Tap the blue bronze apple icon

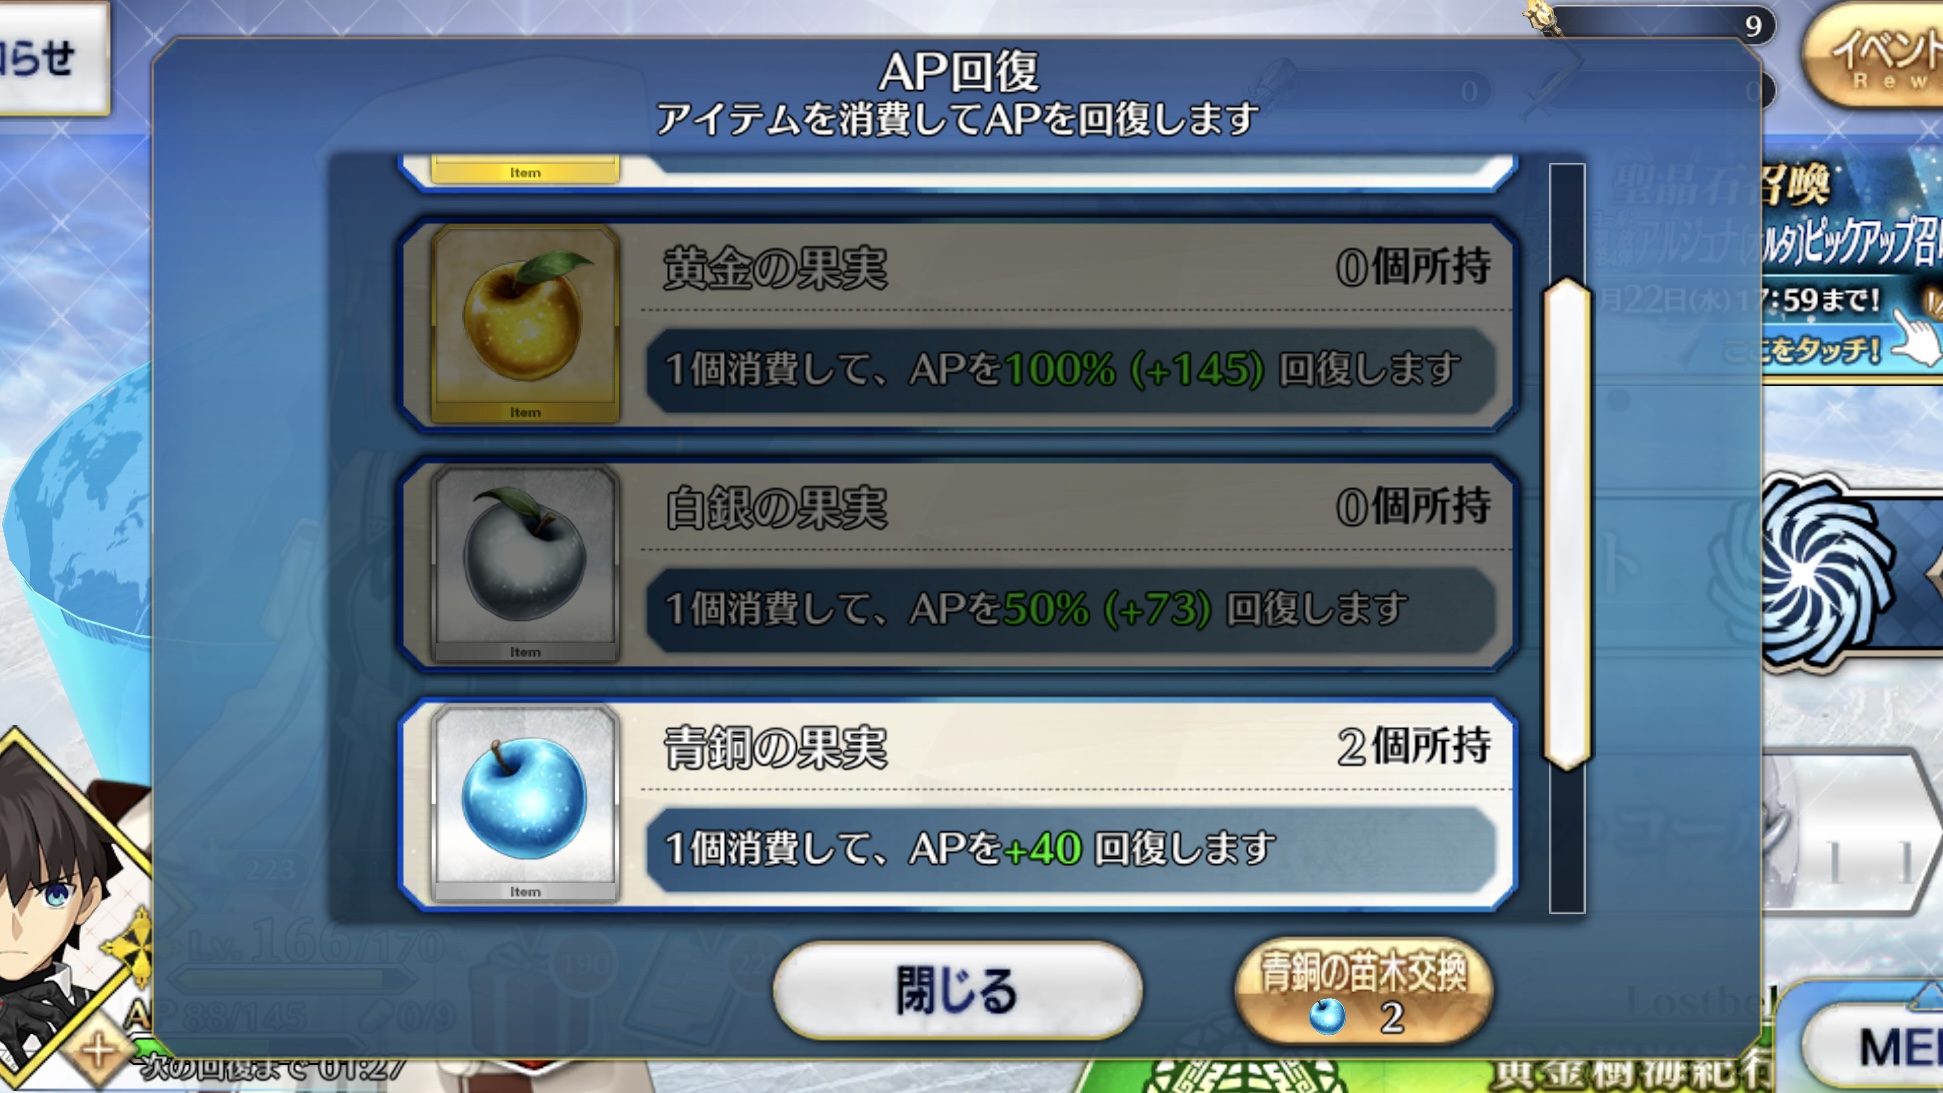[x=525, y=804]
